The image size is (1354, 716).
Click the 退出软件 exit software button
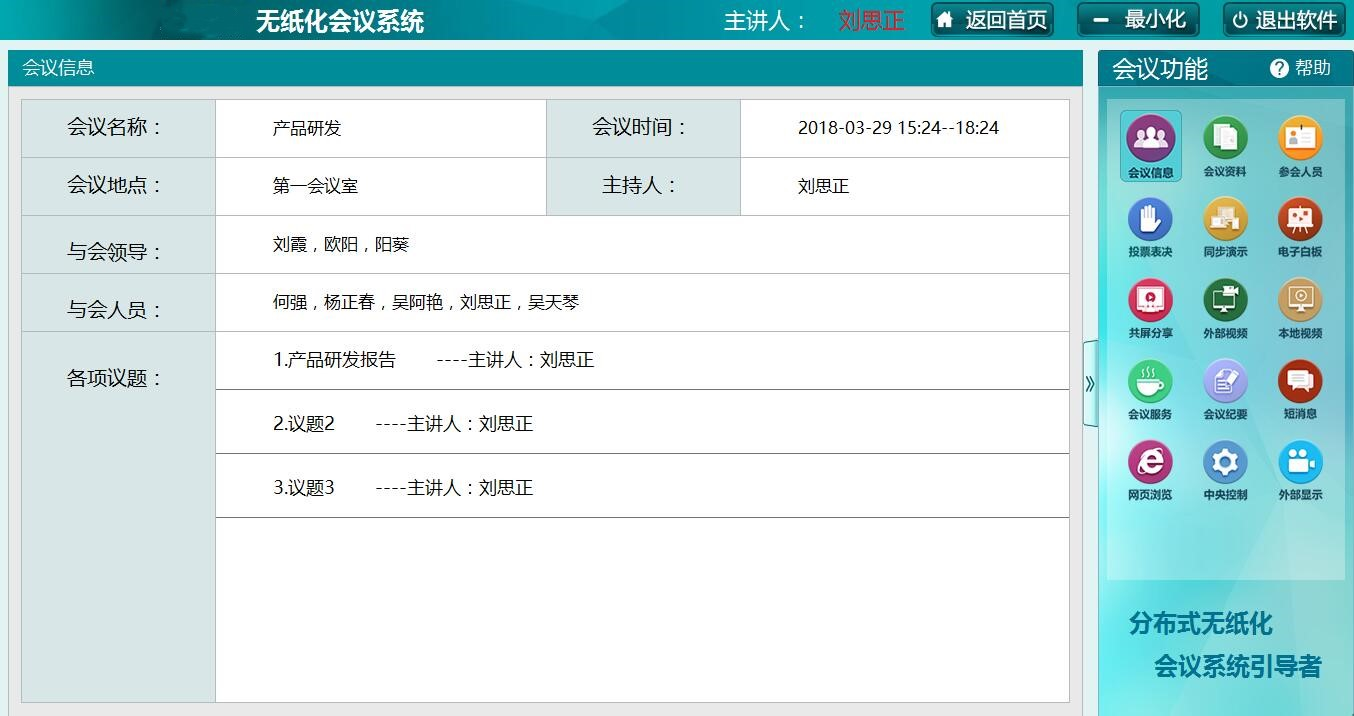tap(1284, 20)
